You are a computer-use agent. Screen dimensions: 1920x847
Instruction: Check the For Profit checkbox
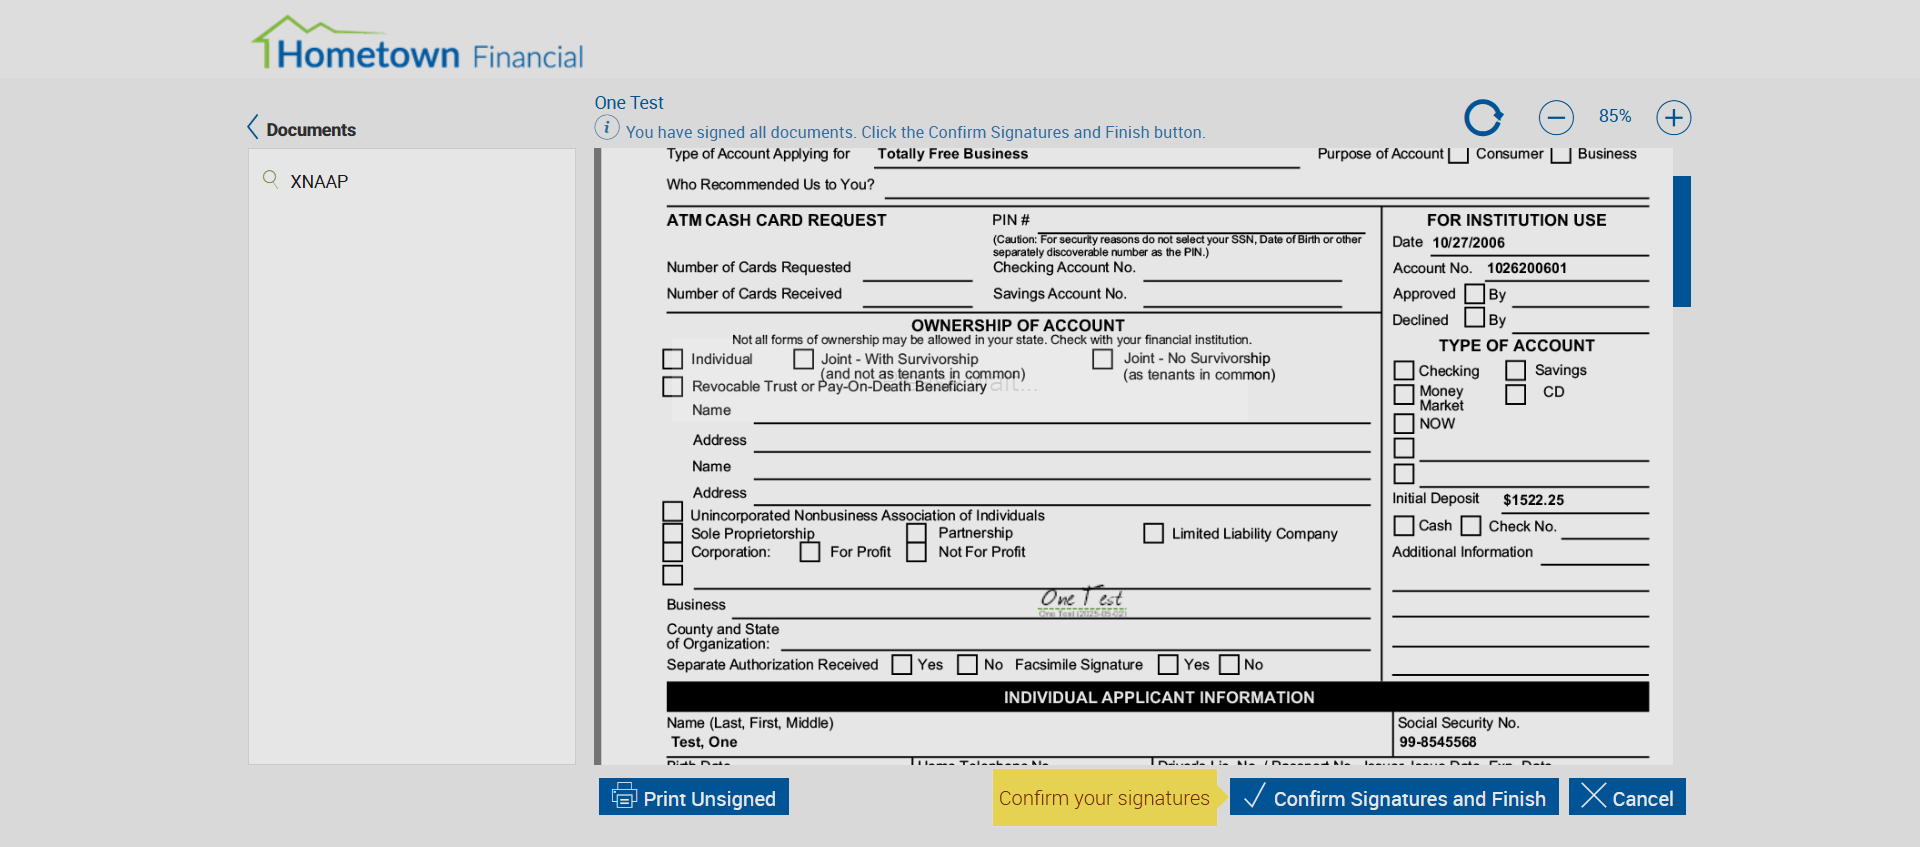tap(810, 552)
